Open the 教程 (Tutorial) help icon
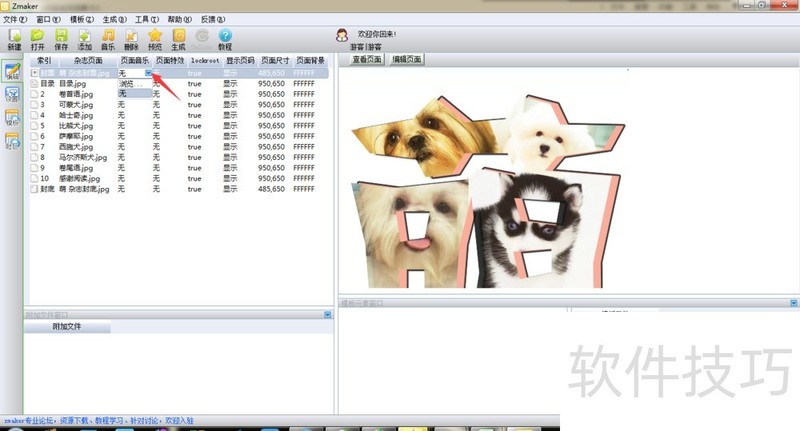800x431 pixels. coord(225,37)
